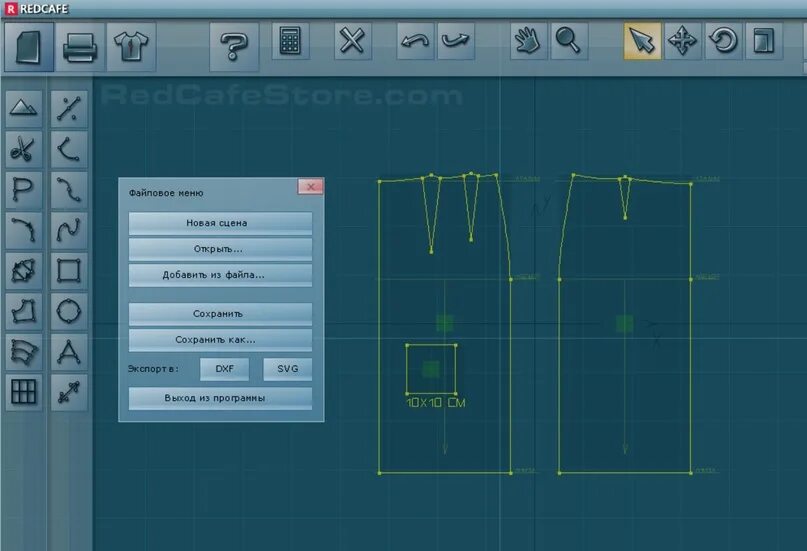Screen dimensions: 807x551
Task: Redo with the right curved arrow
Action: tap(455, 41)
